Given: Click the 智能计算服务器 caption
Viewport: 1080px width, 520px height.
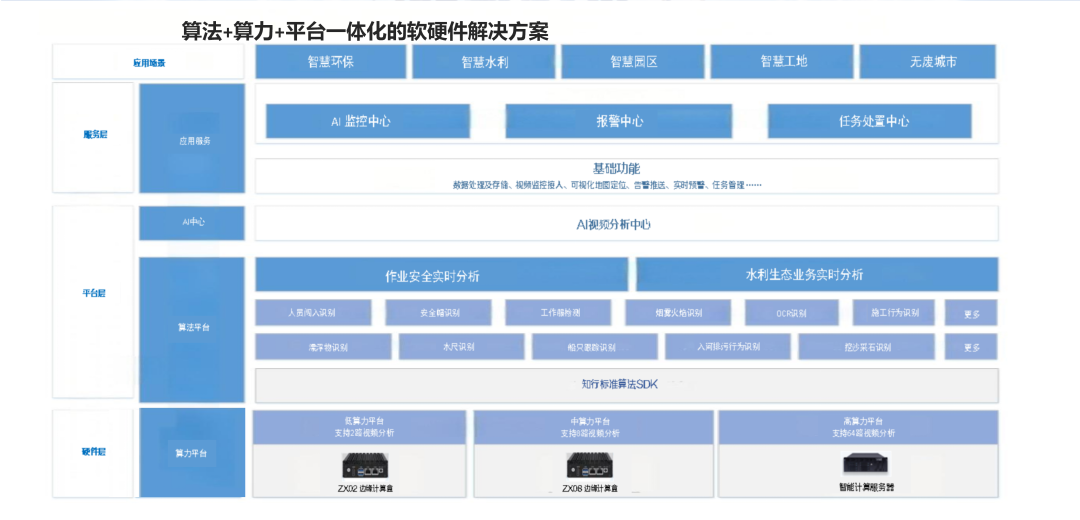Looking at the screenshot, I should tap(866, 487).
